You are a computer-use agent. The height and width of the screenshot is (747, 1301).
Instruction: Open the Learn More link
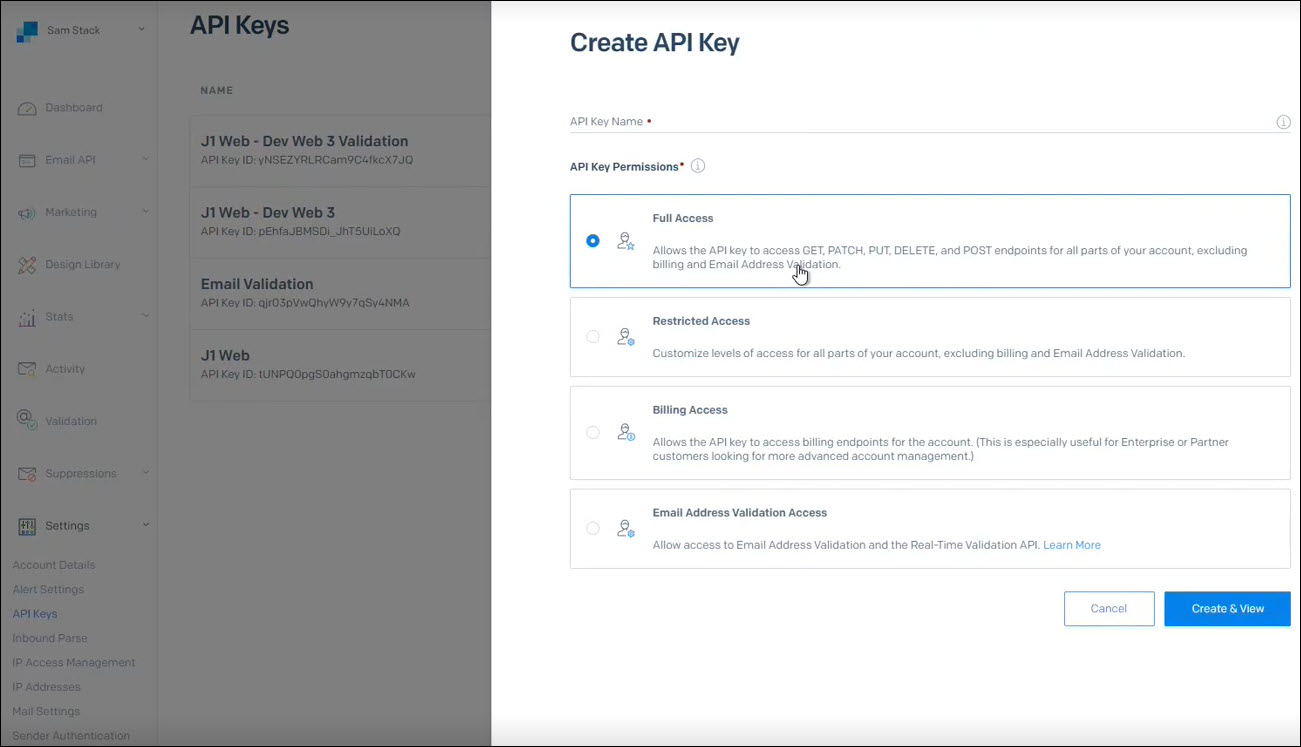pyautogui.click(x=1071, y=545)
